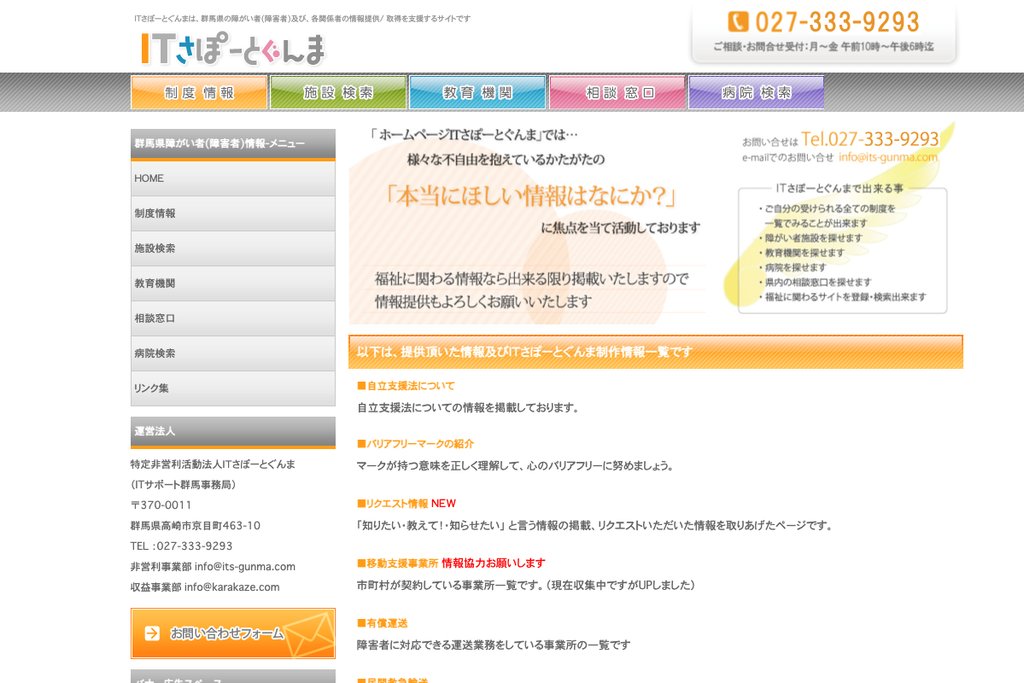1024x683 pixels.
Task: Select HOME in the sidebar menu
Action: [233, 178]
